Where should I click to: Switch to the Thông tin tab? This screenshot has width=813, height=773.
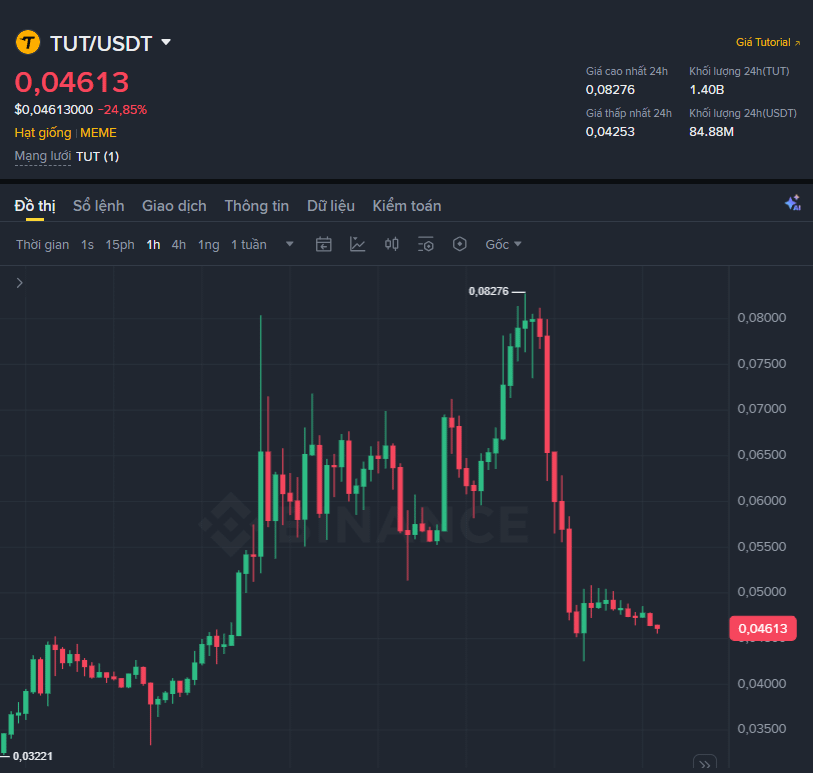coord(257,206)
